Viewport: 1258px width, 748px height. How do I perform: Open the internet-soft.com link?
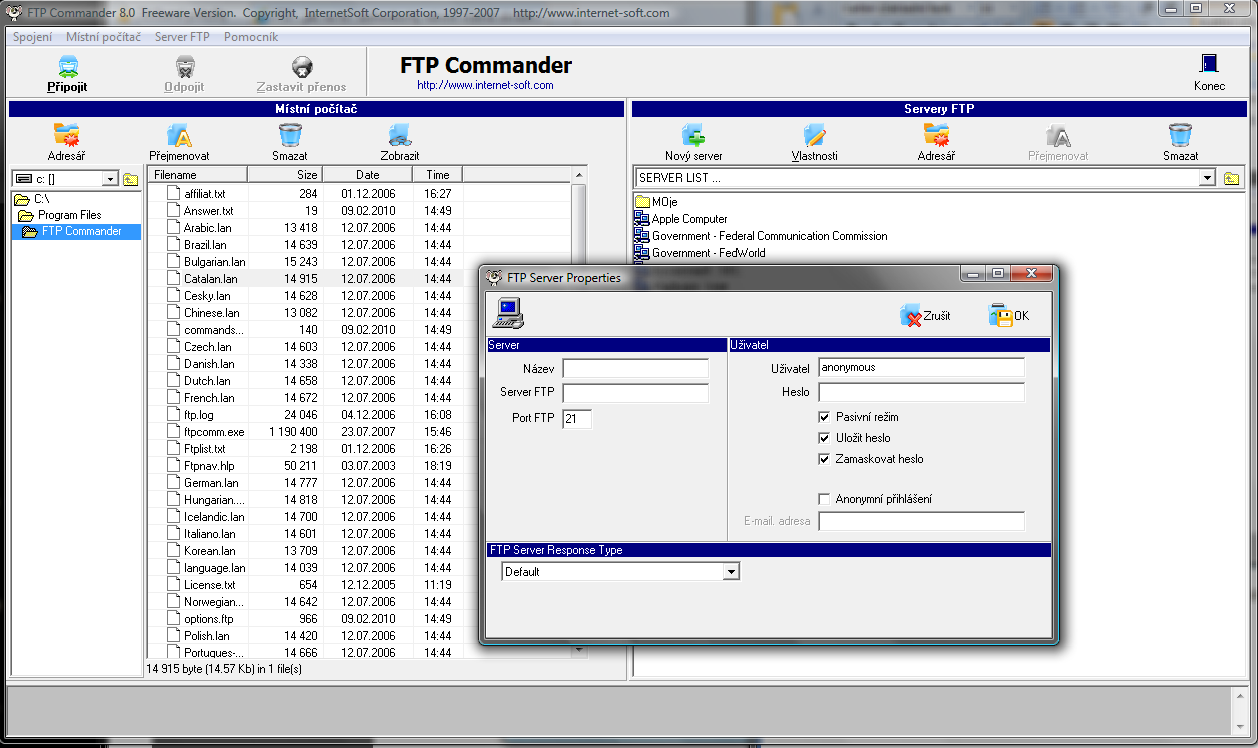485,85
